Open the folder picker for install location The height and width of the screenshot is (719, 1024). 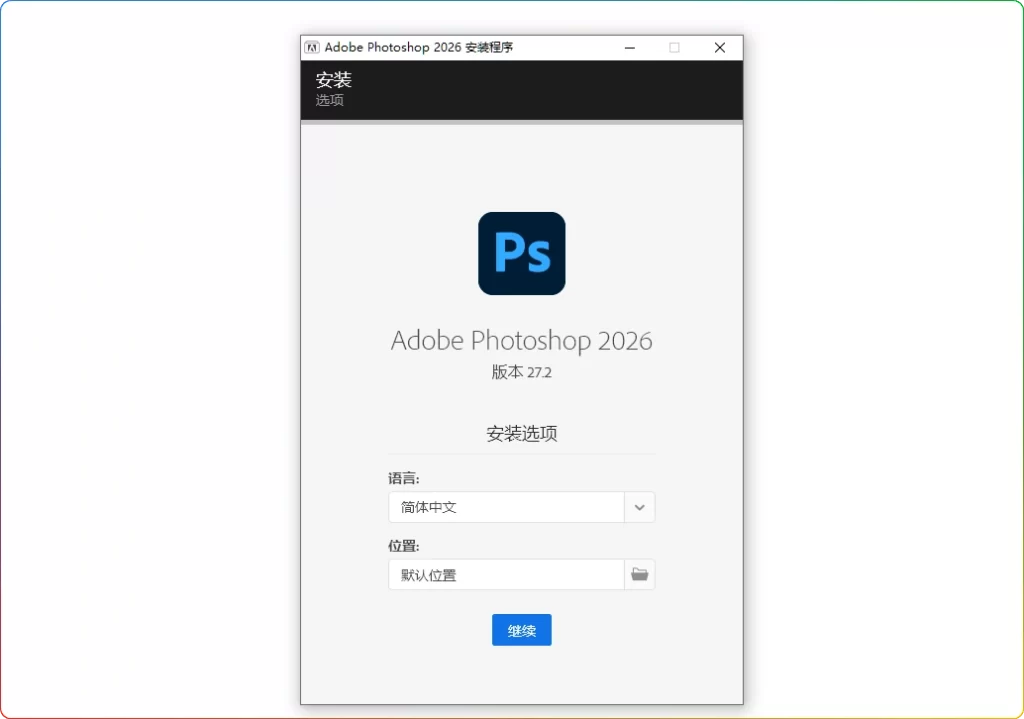pos(639,574)
